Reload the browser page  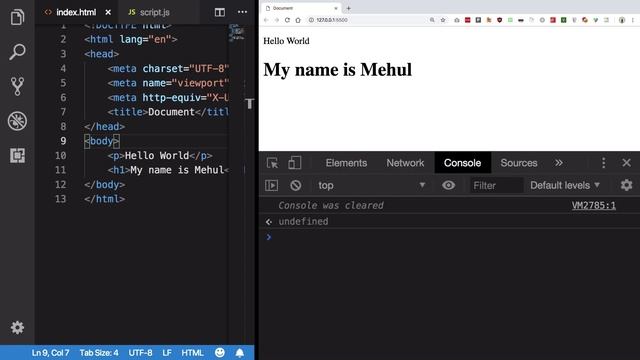point(287,20)
